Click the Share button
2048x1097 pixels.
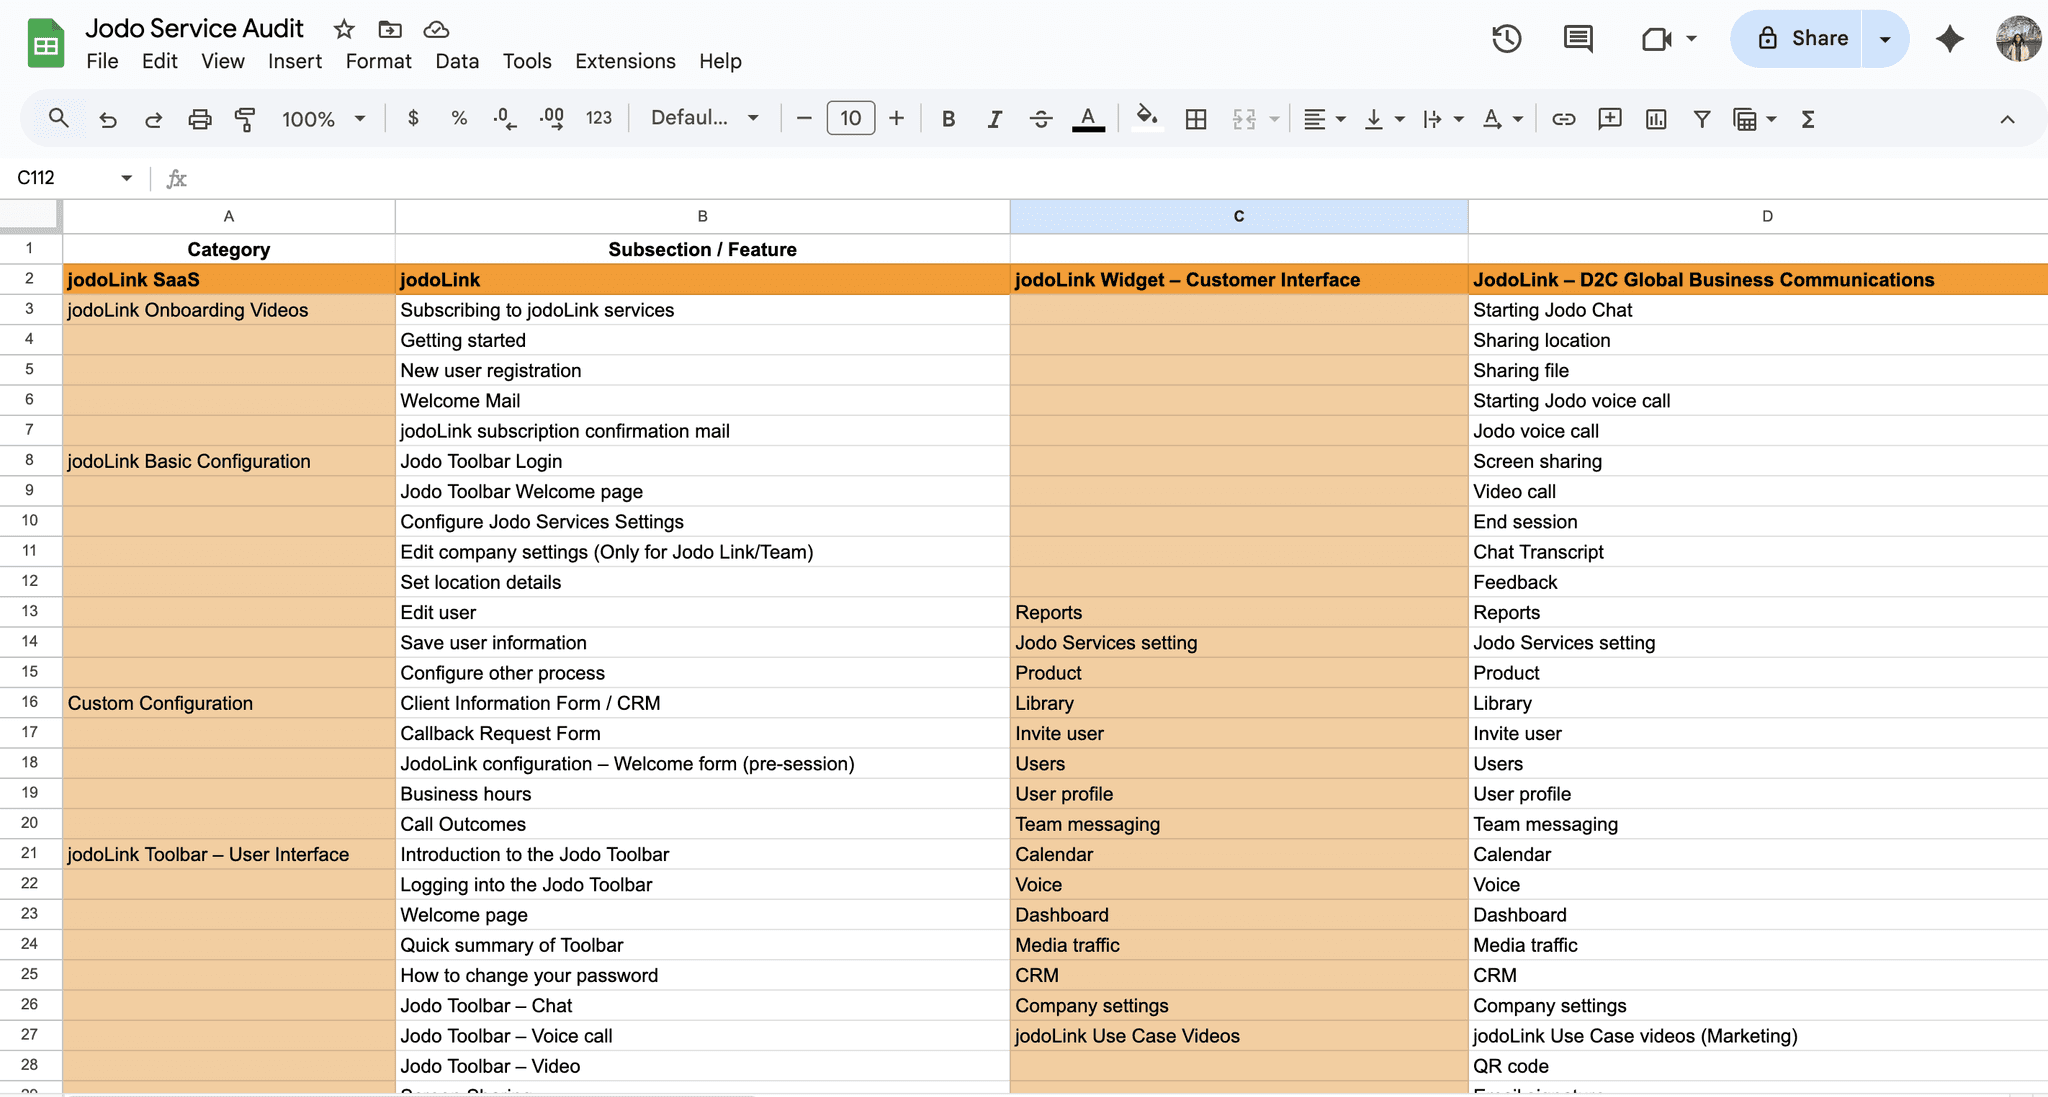pos(1801,39)
